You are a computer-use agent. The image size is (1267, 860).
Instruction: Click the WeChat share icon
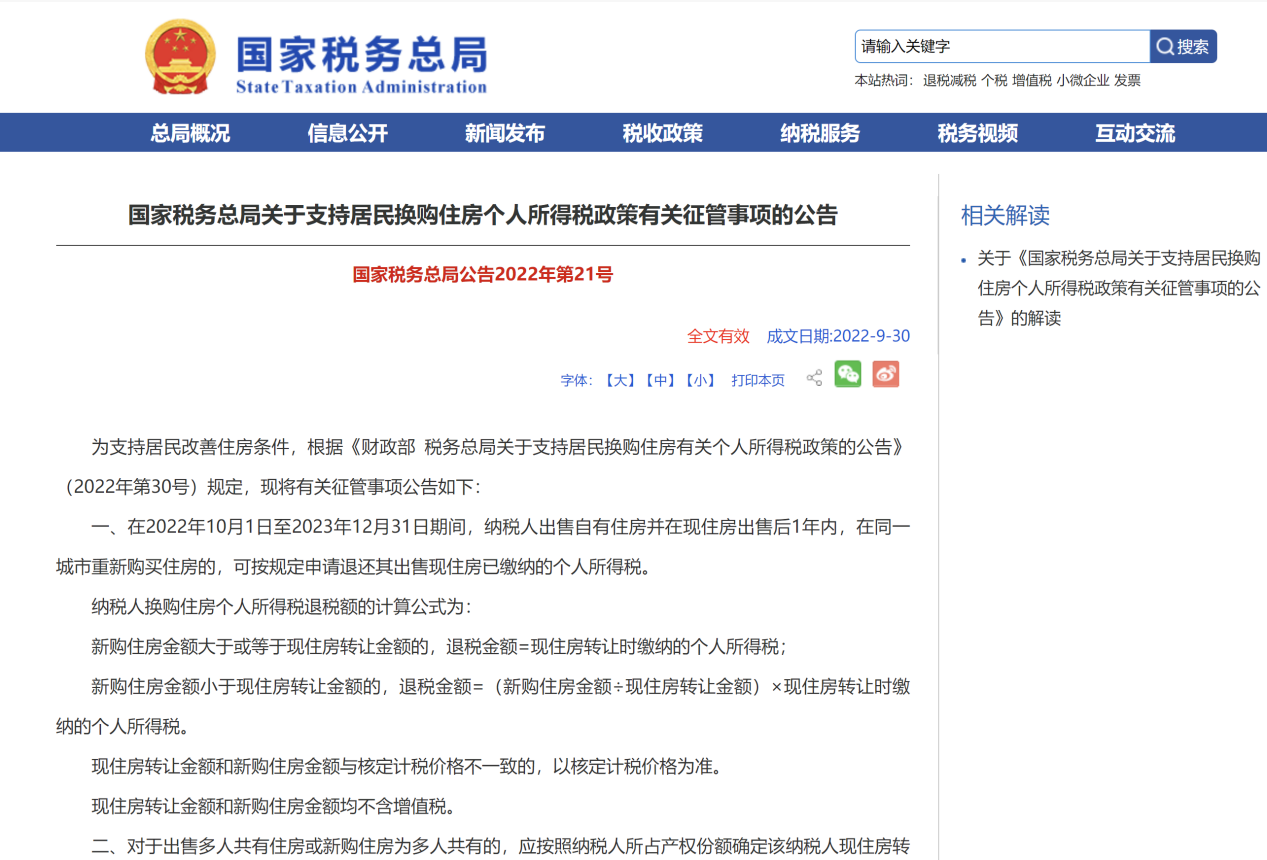pos(847,374)
